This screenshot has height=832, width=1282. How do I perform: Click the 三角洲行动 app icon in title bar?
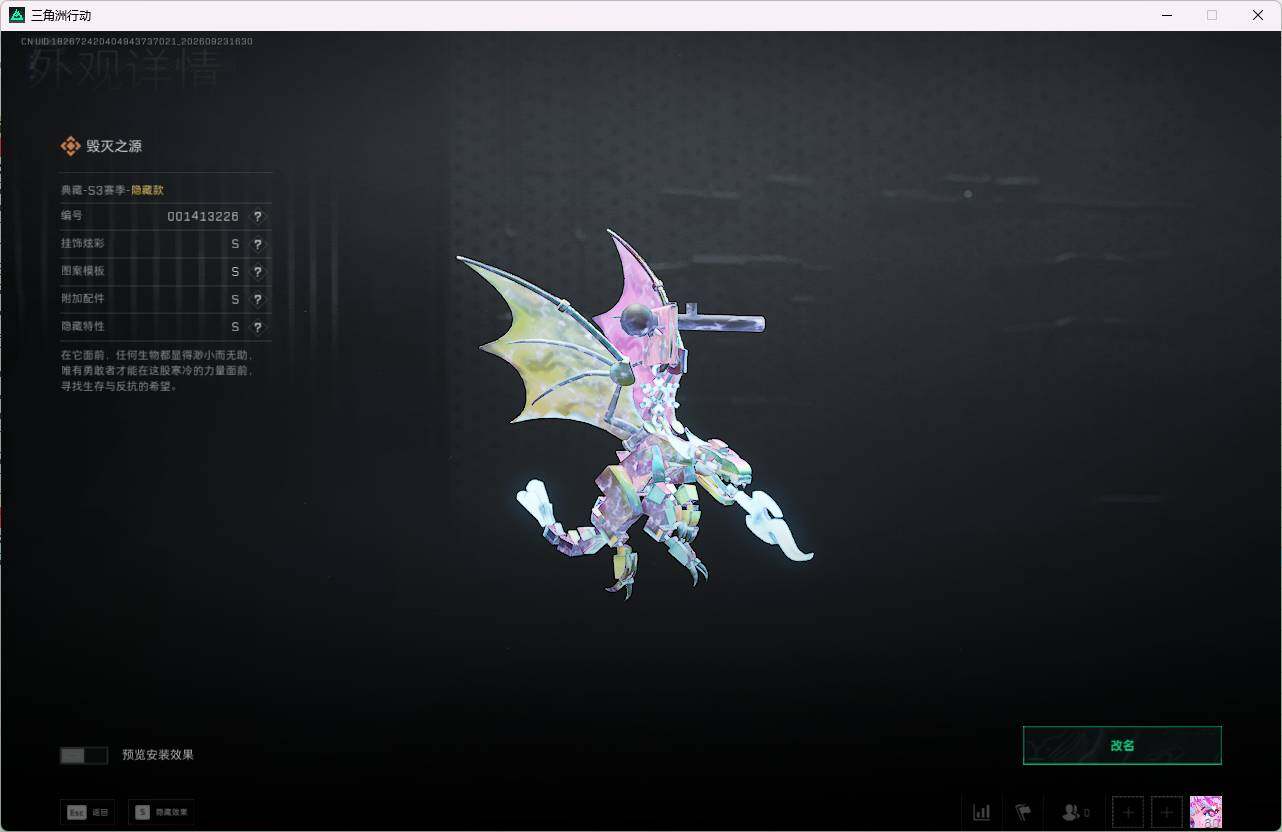(x=17, y=15)
